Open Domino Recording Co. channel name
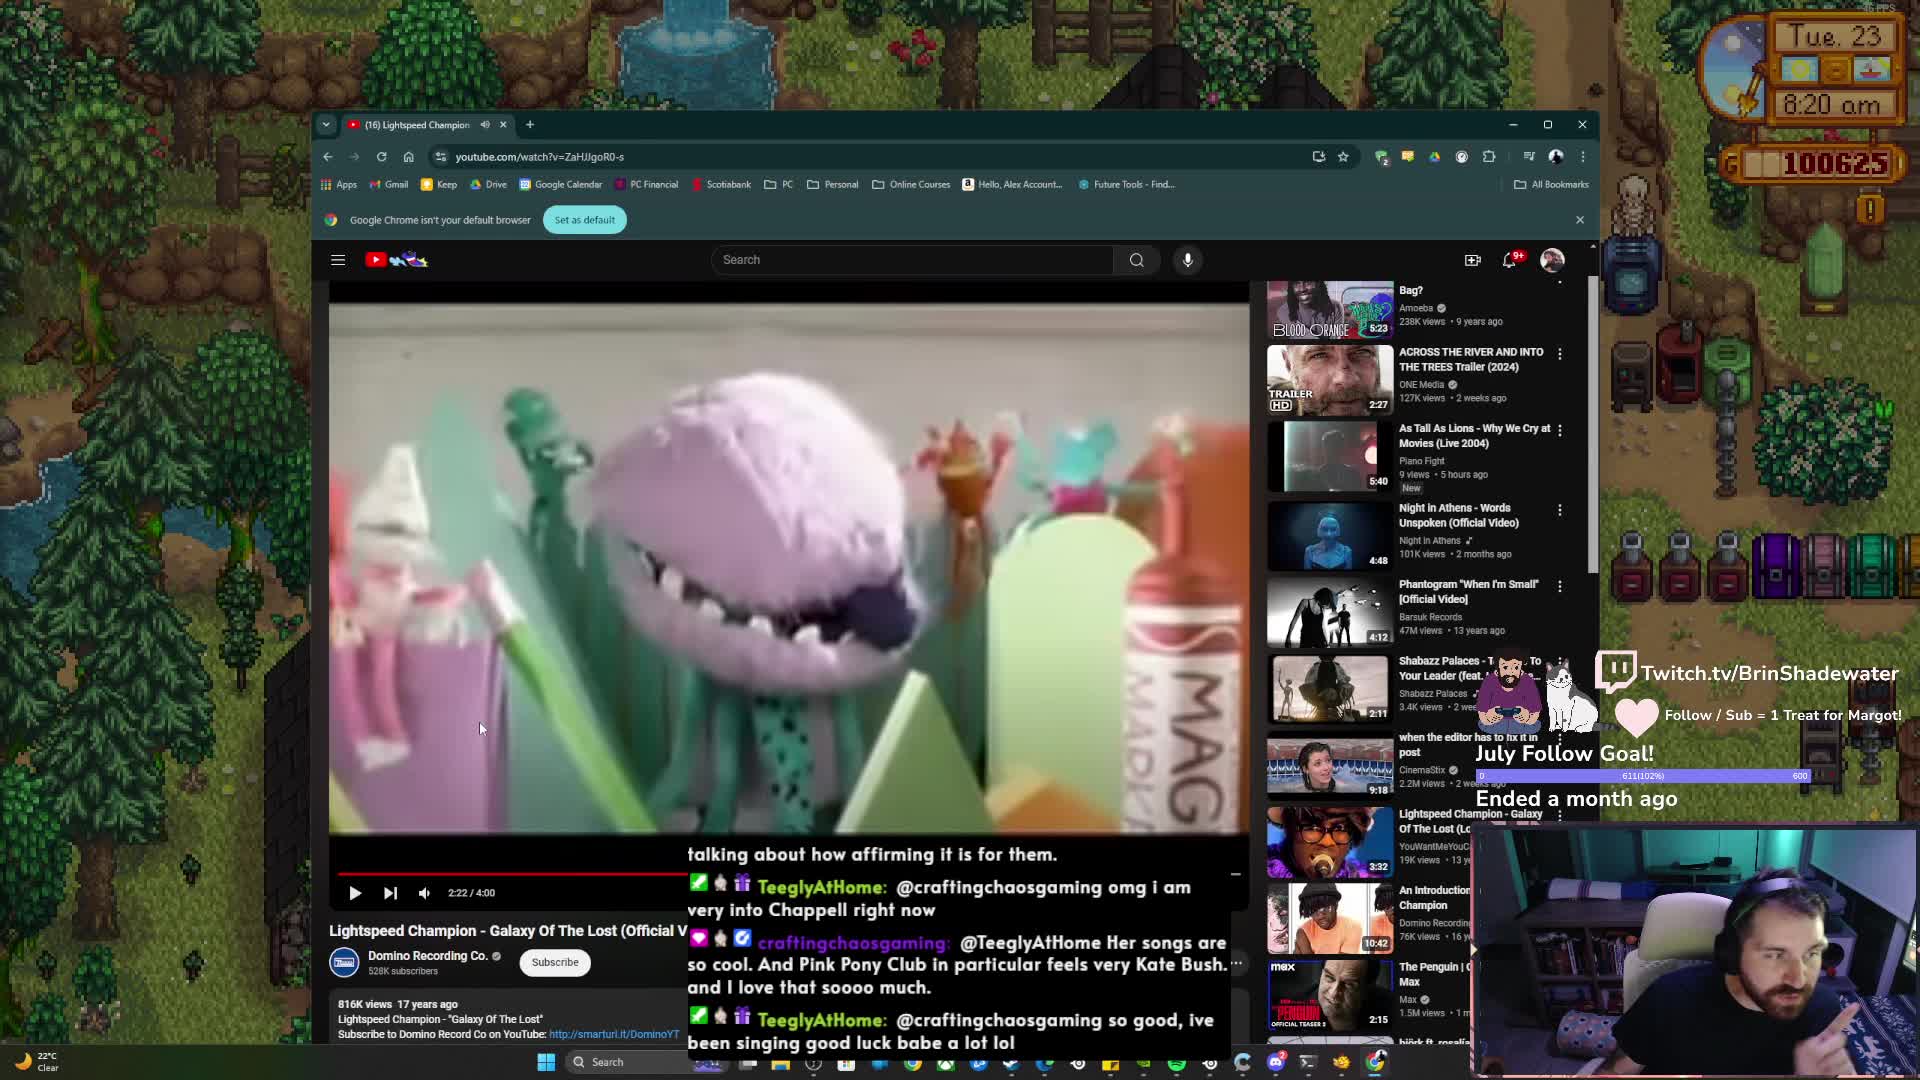The width and height of the screenshot is (1920, 1080). pyautogui.click(x=428, y=956)
